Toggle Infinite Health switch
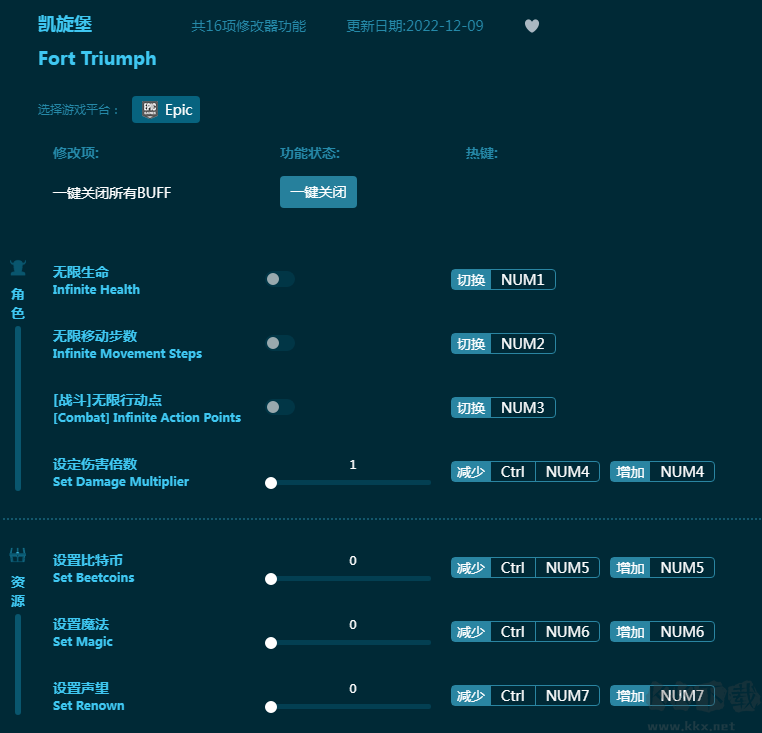 point(279,280)
